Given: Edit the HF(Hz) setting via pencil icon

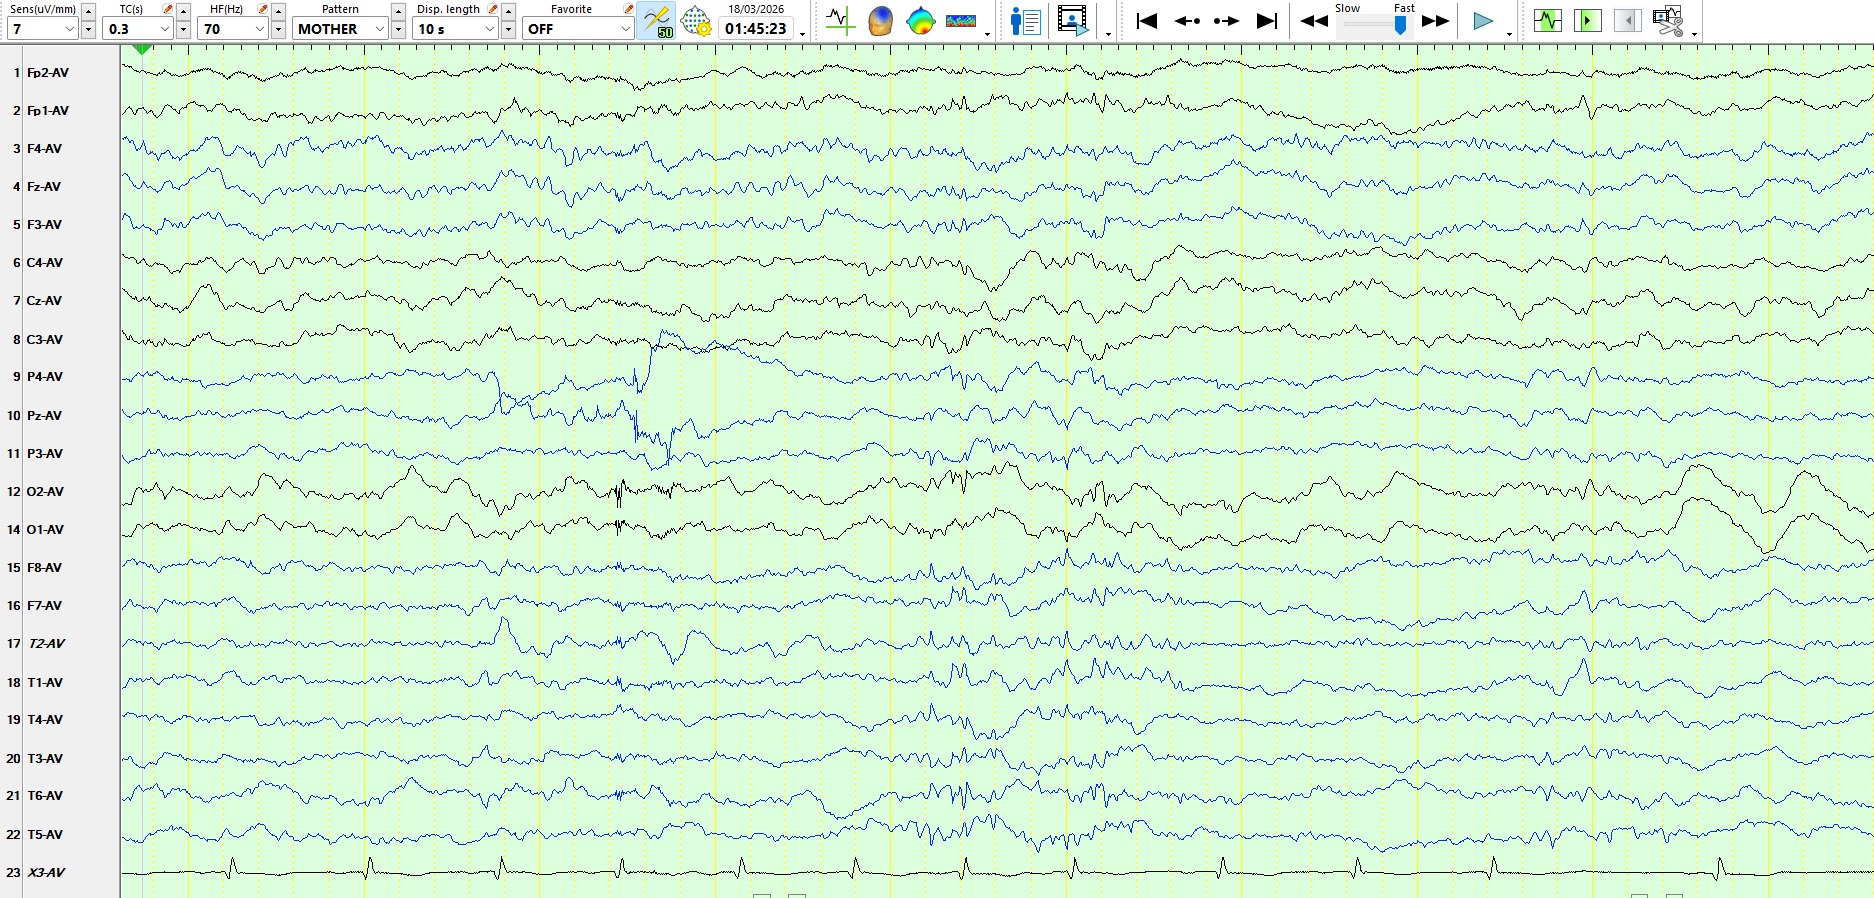Looking at the screenshot, I should 262,9.
